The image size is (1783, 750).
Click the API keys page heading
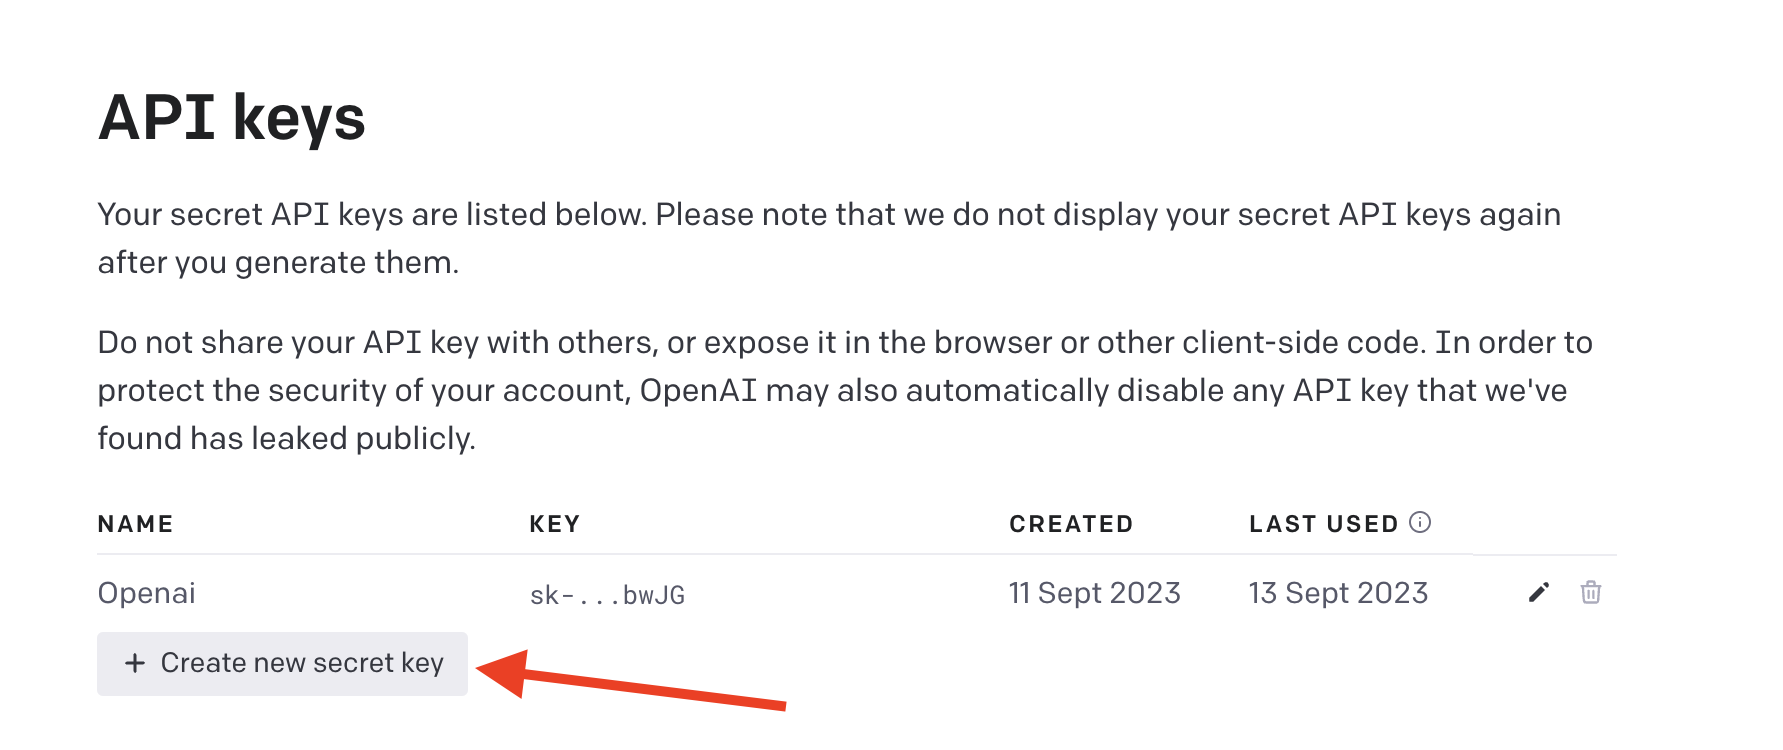pos(232,118)
